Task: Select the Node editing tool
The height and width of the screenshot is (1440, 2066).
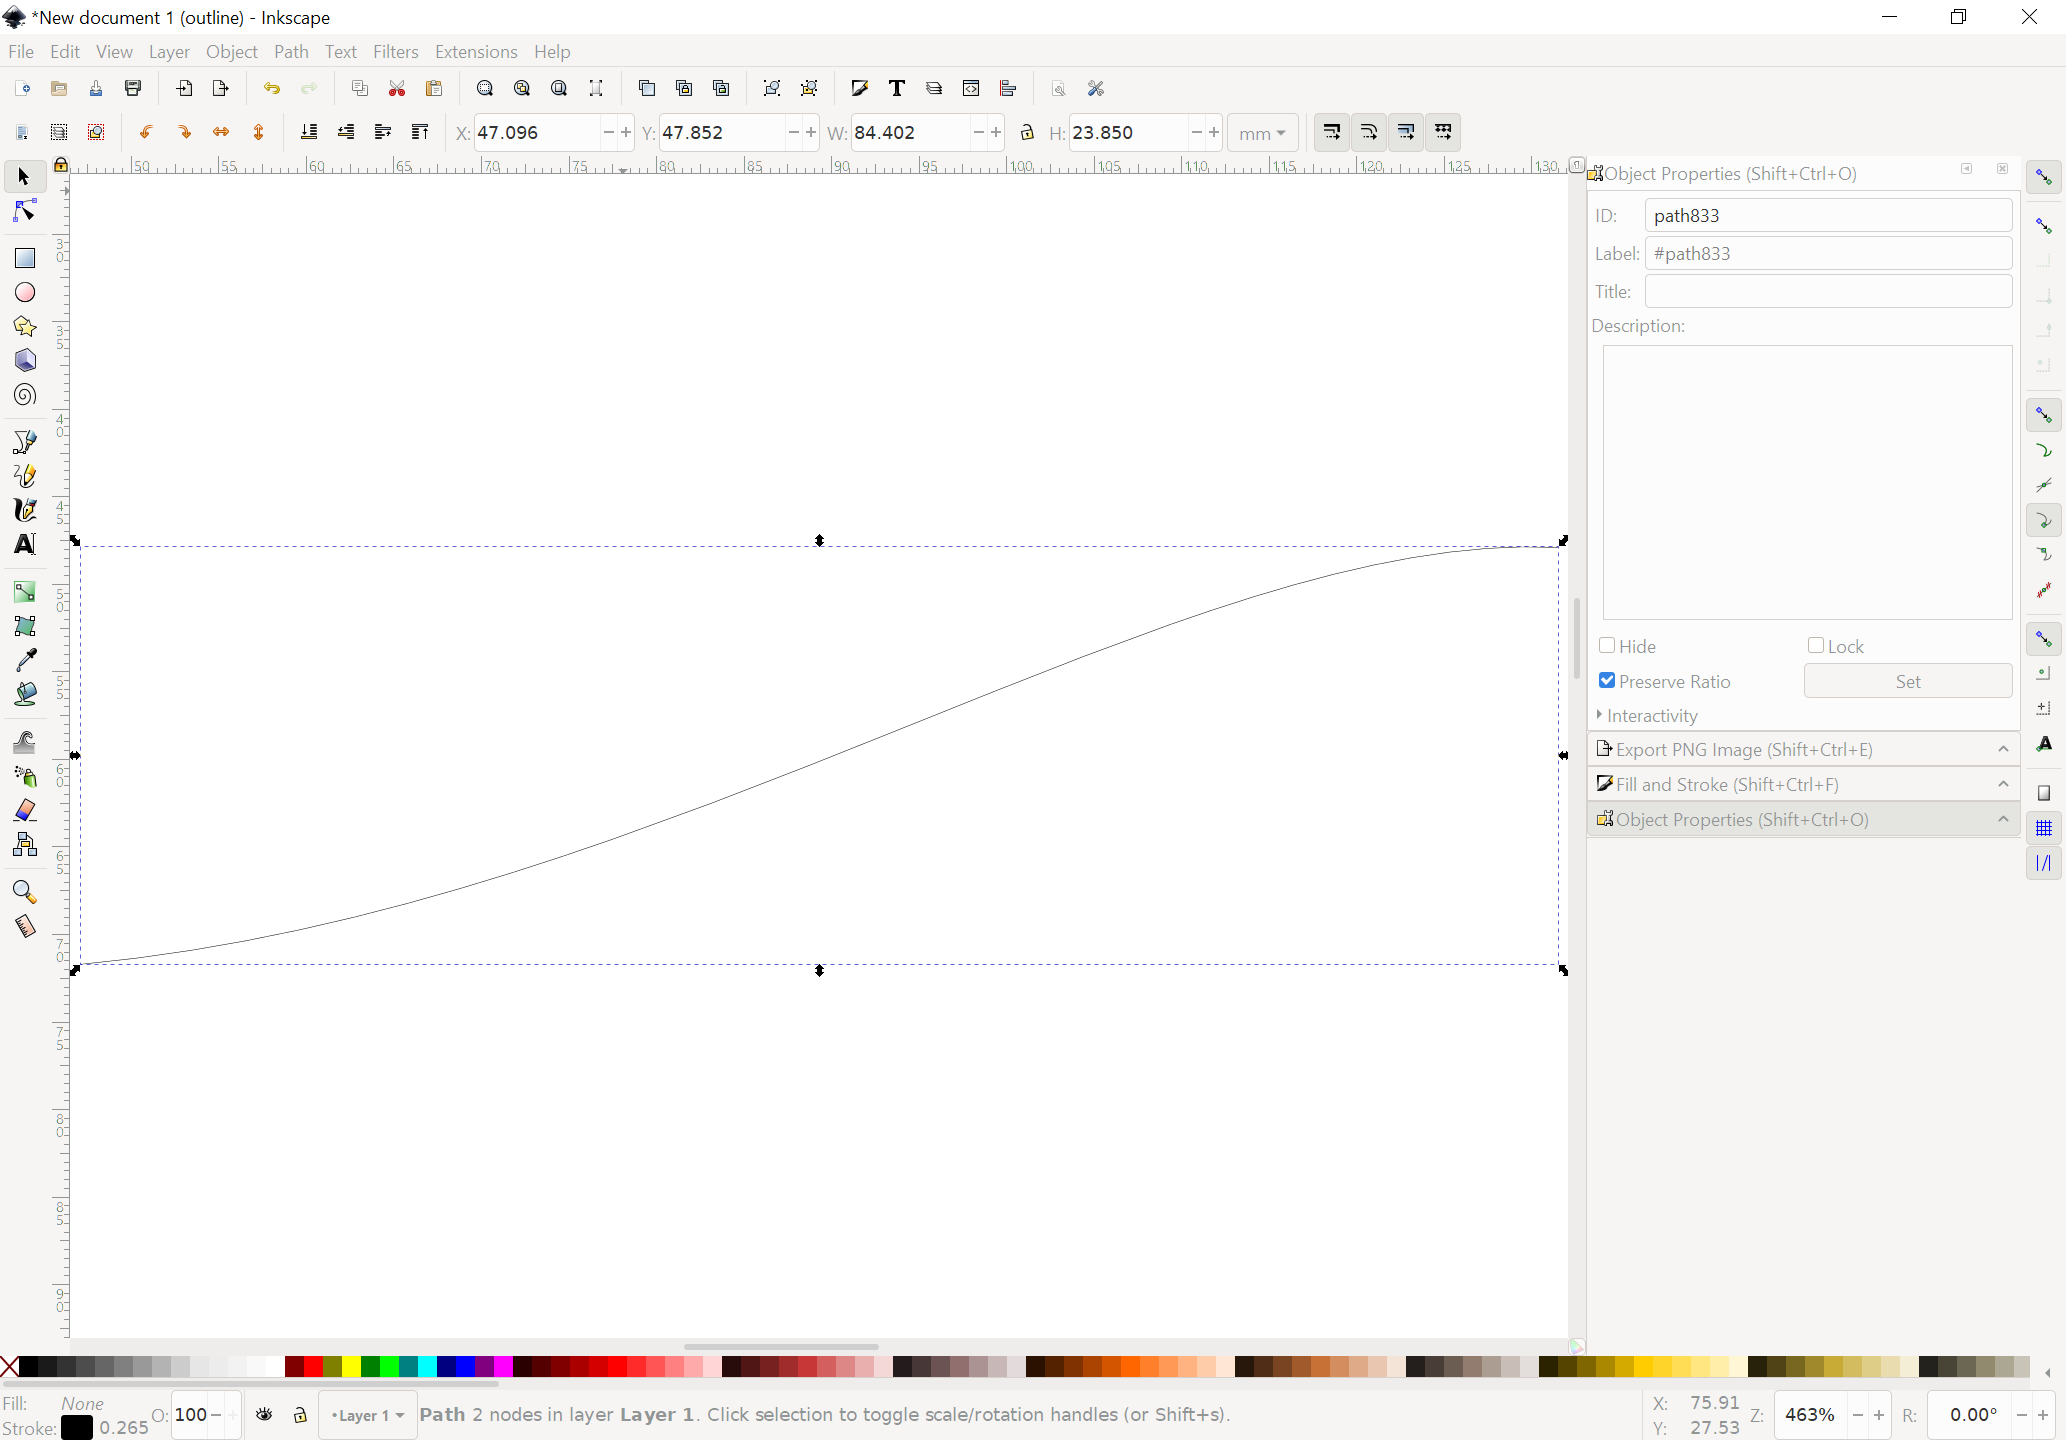Action: pyautogui.click(x=25, y=211)
